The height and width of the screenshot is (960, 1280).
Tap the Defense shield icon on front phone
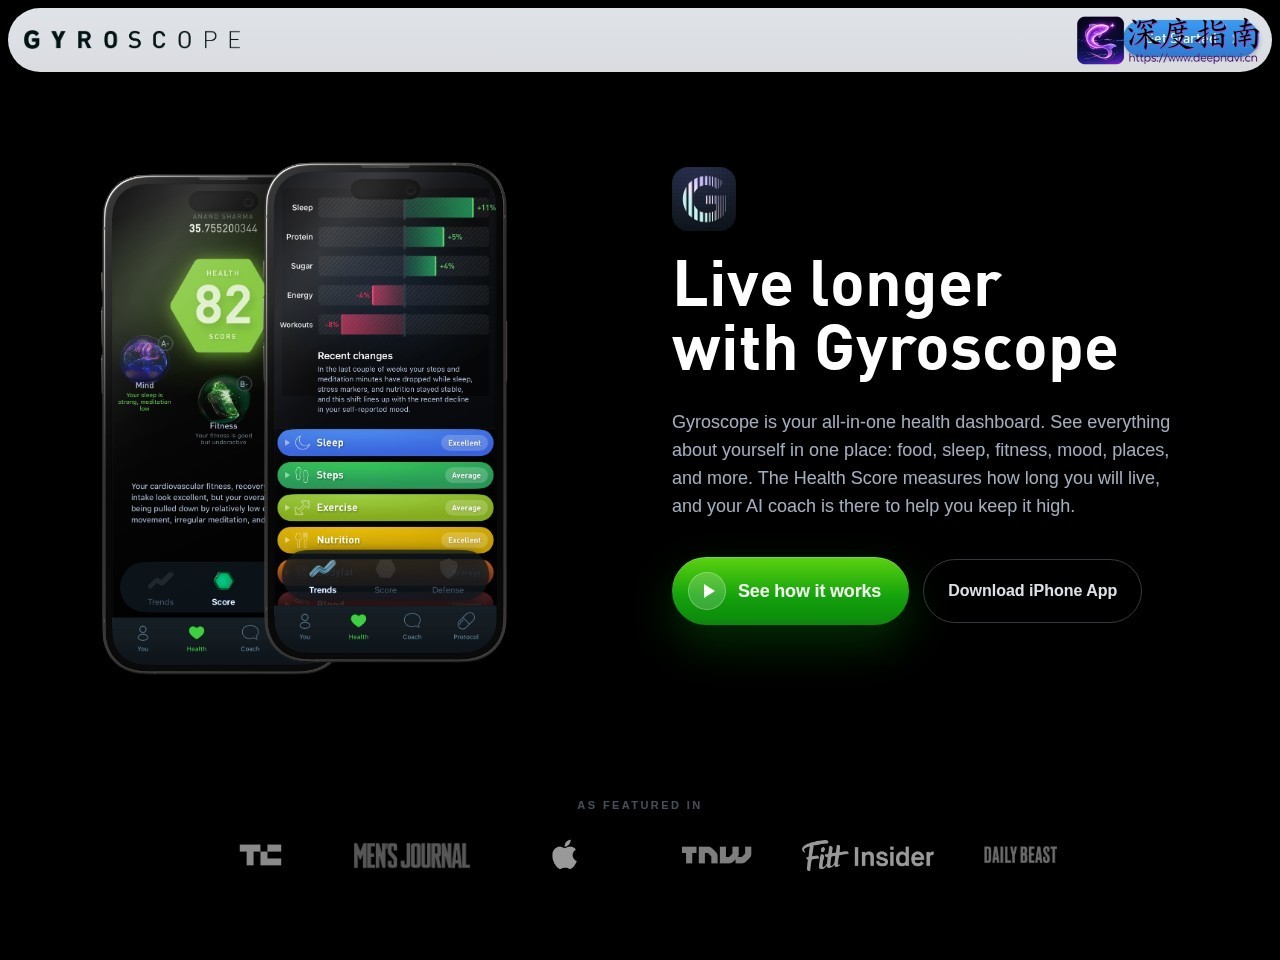click(448, 569)
